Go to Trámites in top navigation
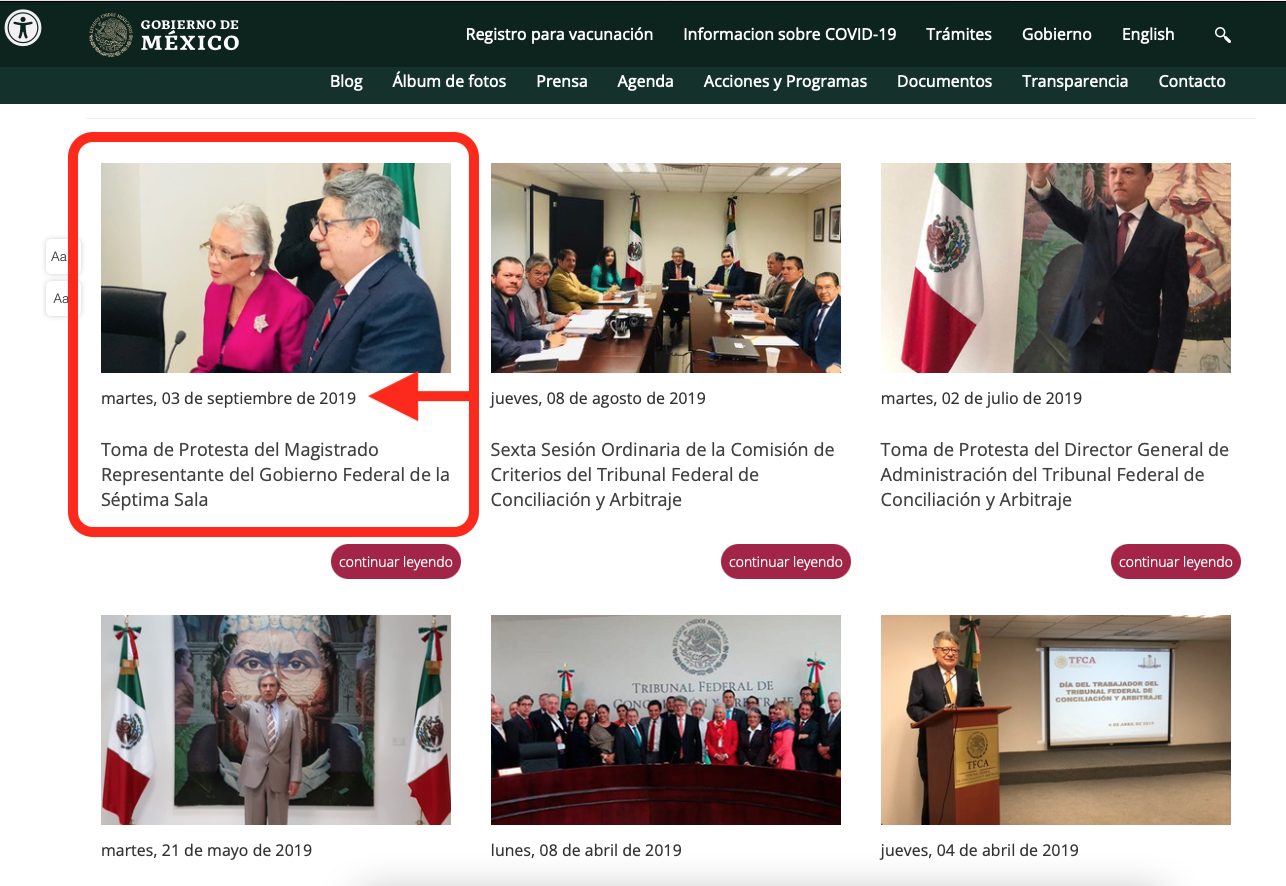 pyautogui.click(x=958, y=34)
